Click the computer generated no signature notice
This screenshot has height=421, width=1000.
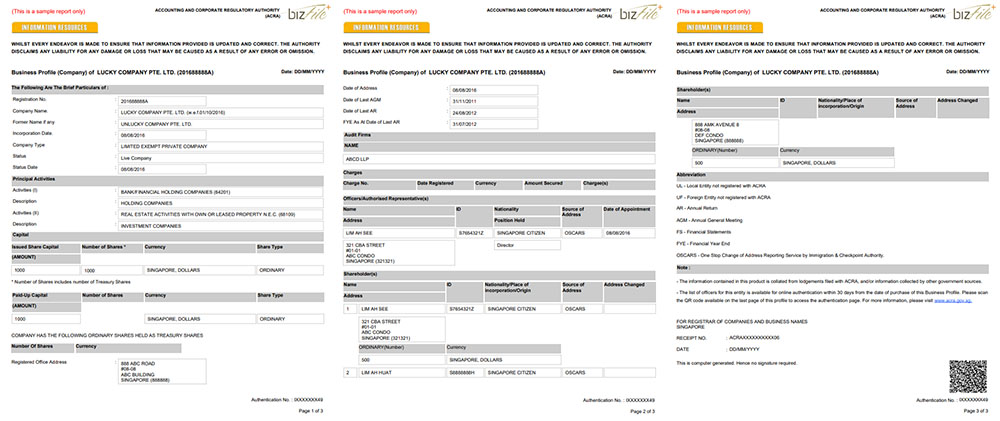(737, 363)
